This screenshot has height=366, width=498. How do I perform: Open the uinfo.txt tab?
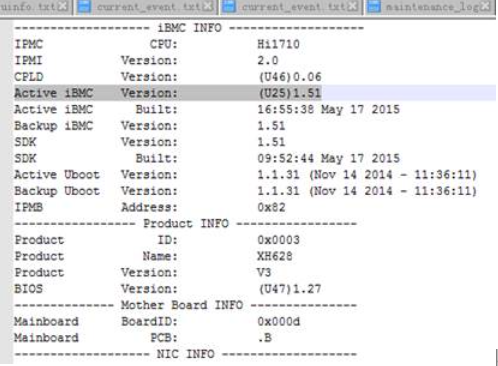35,7
